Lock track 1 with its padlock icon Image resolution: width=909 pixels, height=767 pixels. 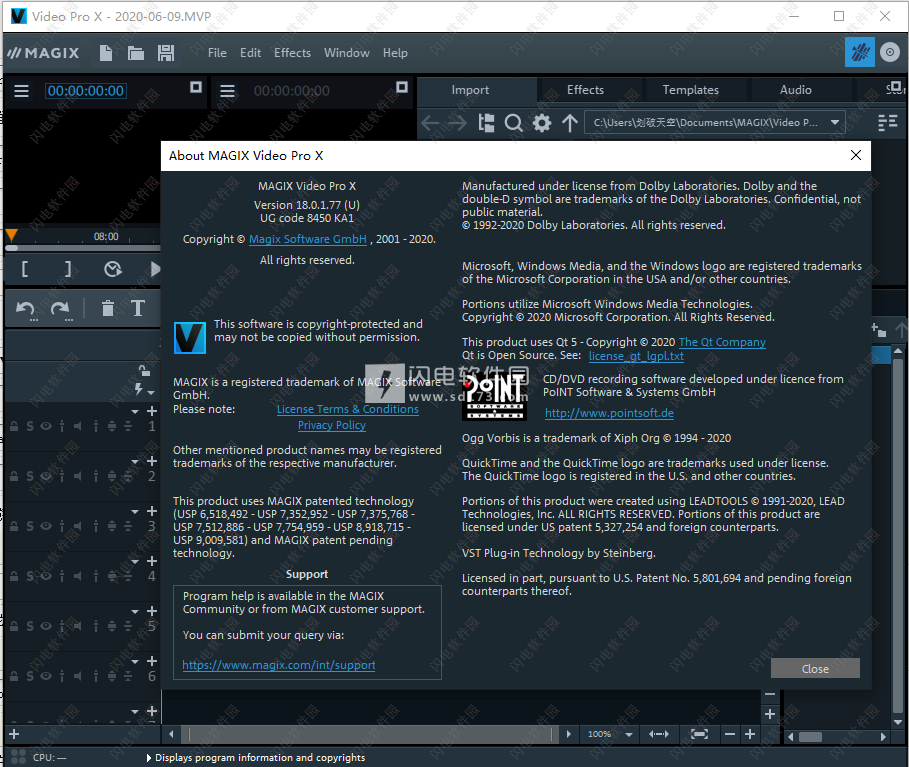[x=14, y=427]
